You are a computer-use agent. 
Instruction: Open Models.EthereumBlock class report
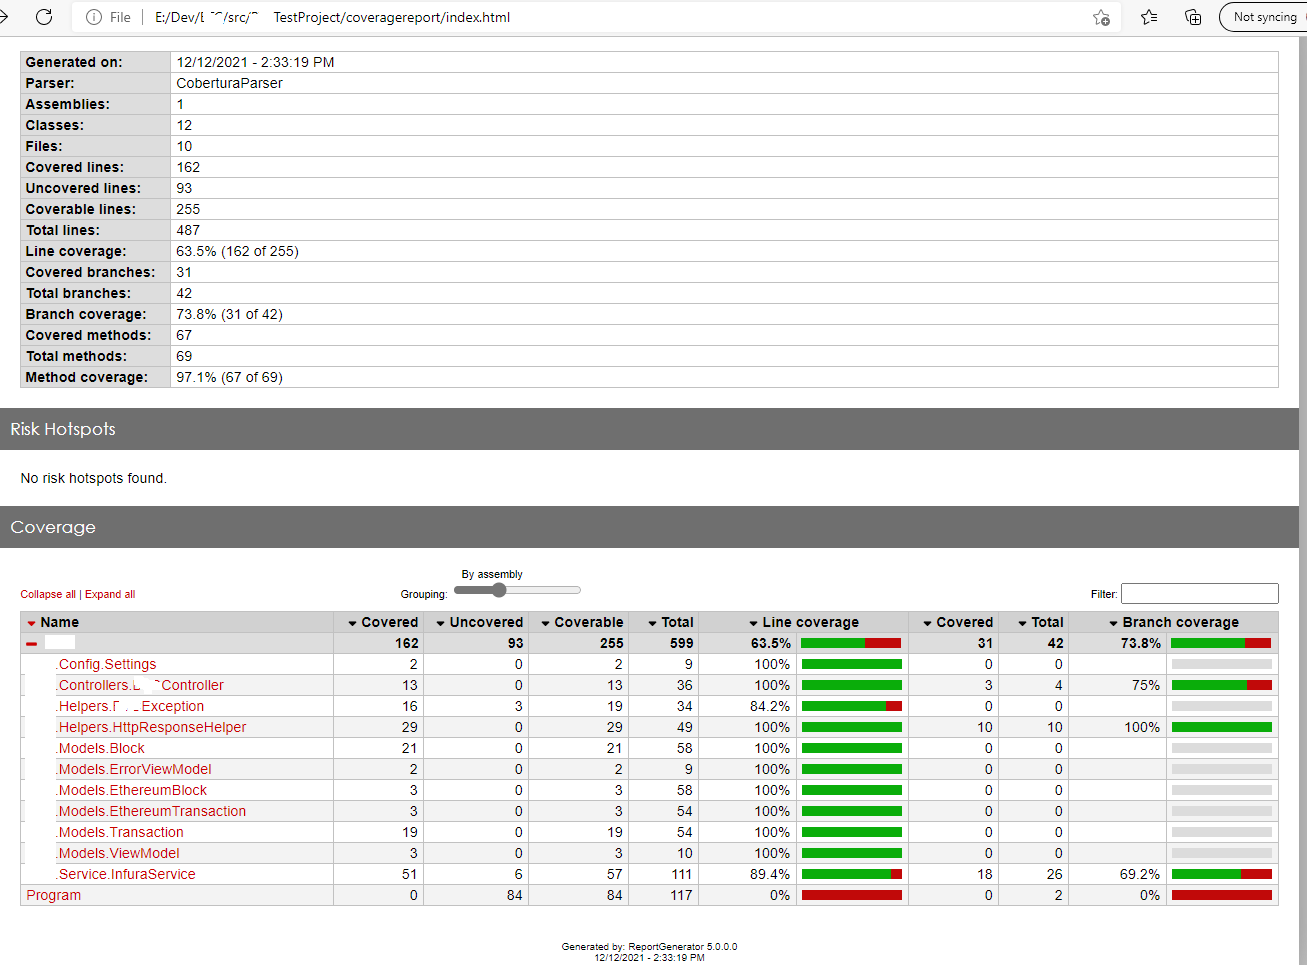point(131,790)
